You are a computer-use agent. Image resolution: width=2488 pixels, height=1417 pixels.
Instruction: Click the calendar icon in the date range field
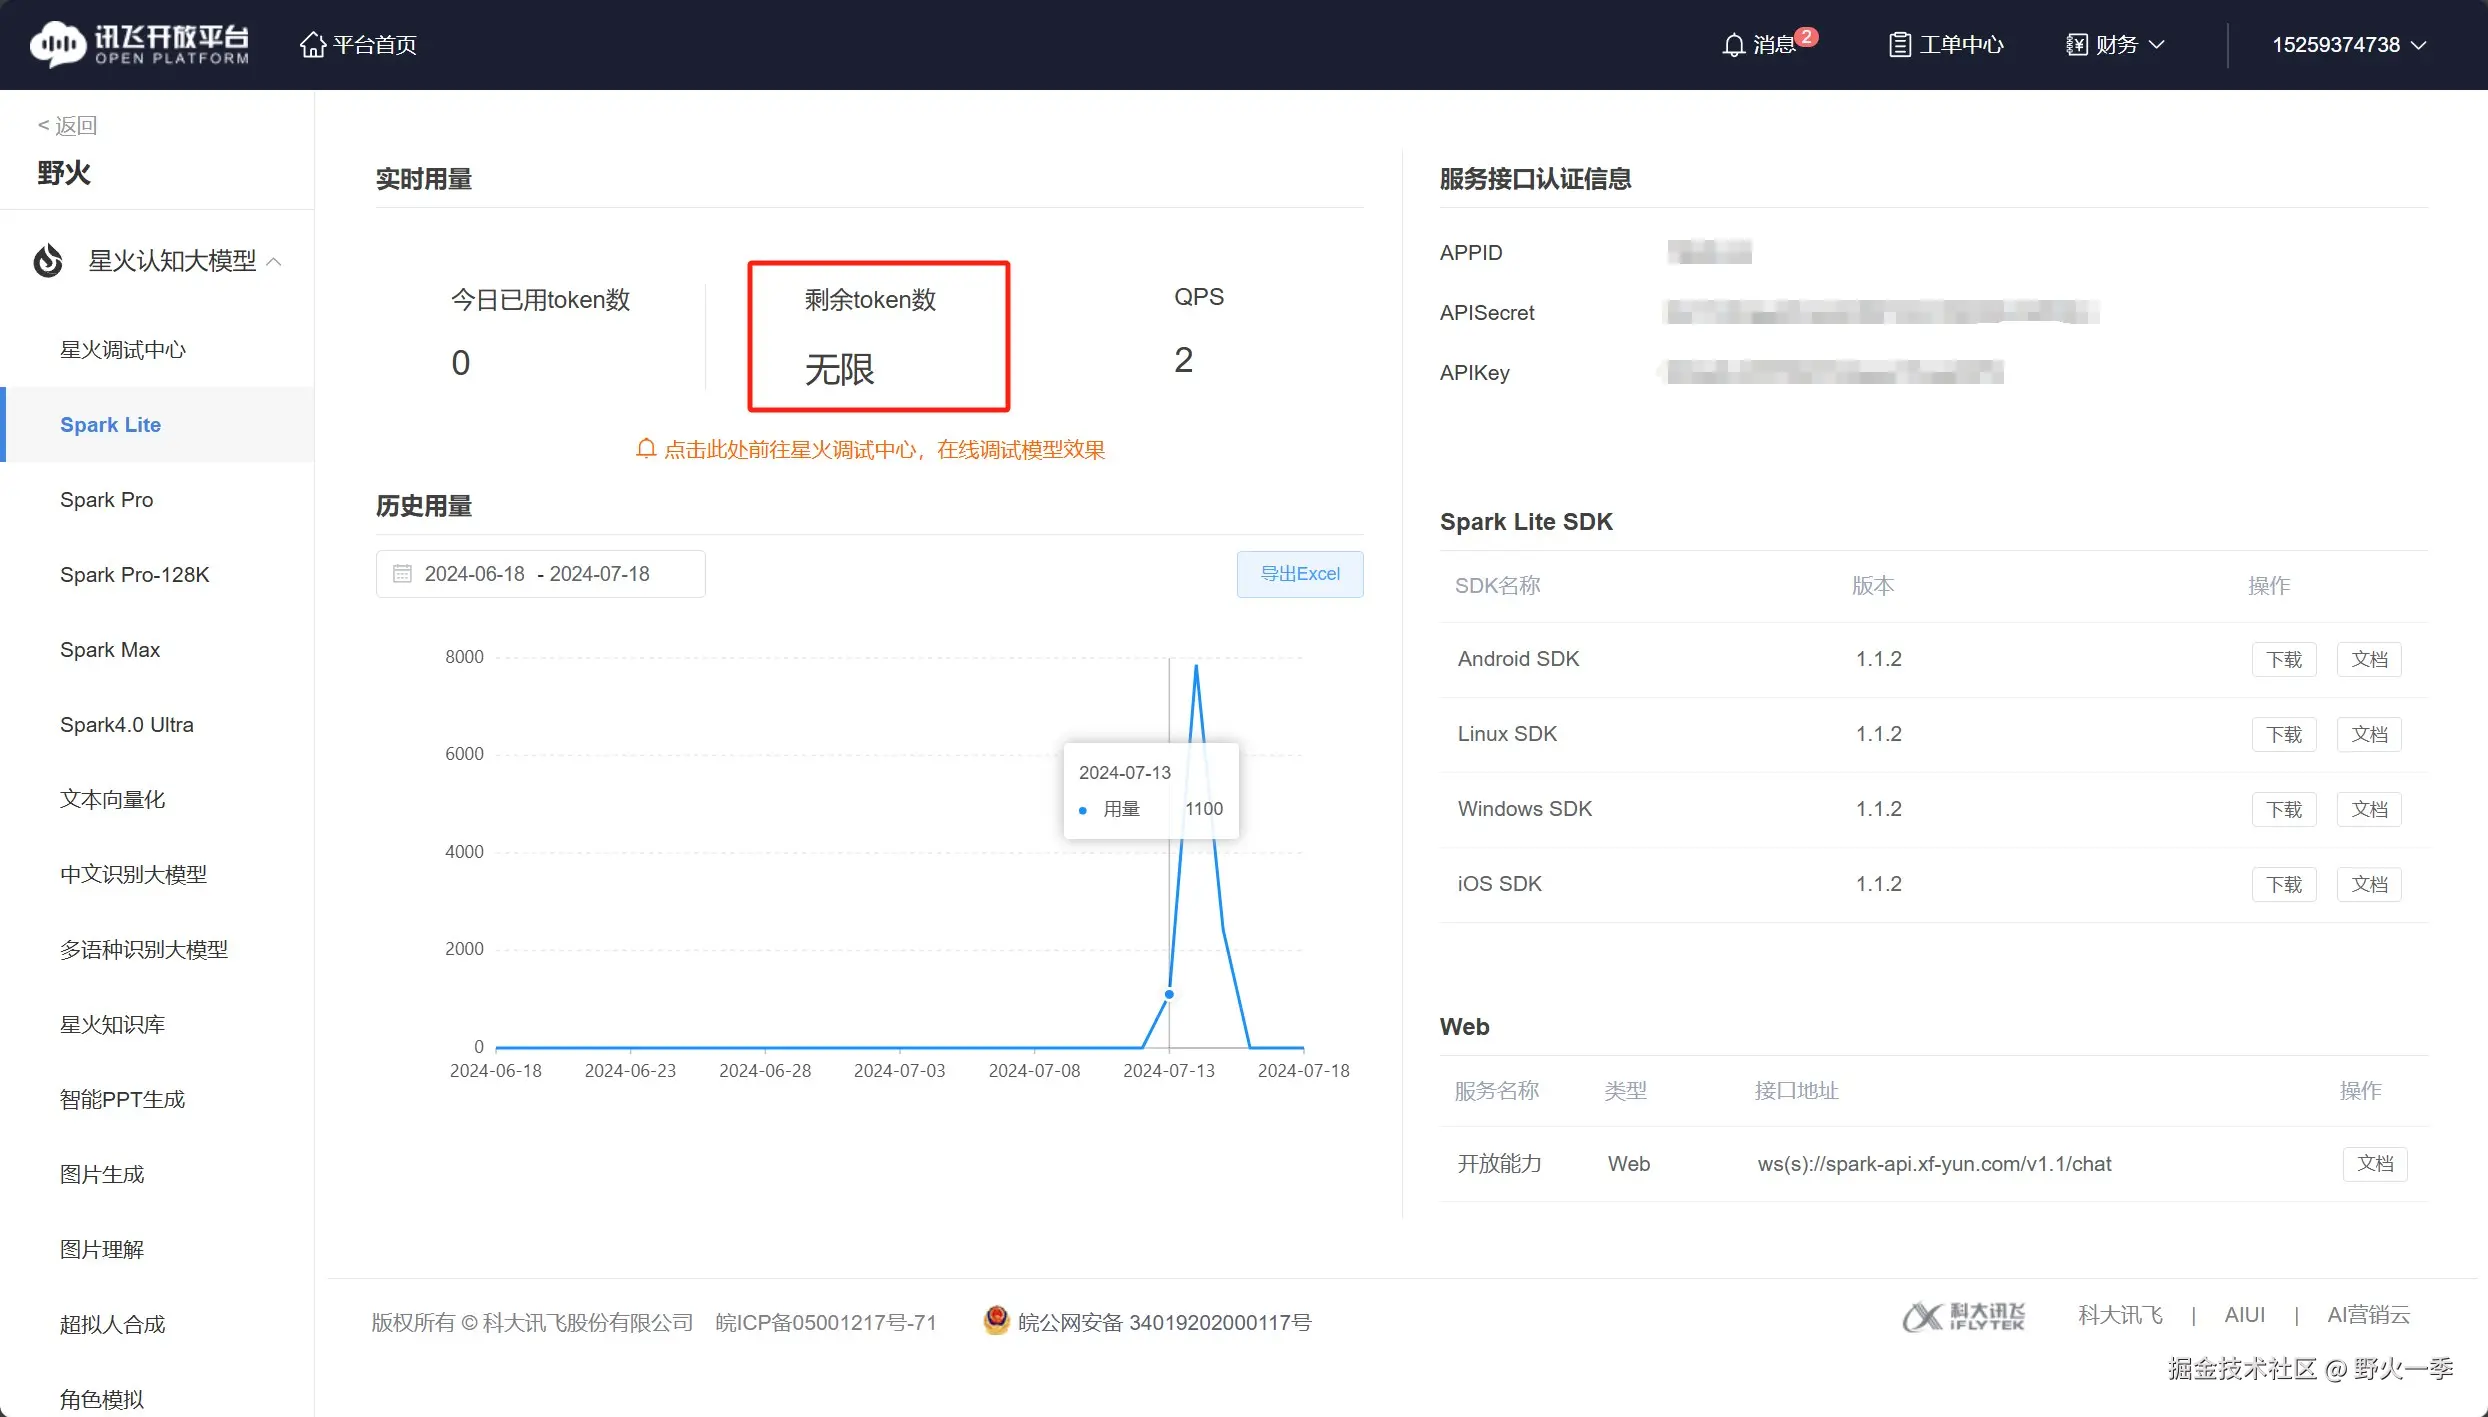tap(402, 574)
